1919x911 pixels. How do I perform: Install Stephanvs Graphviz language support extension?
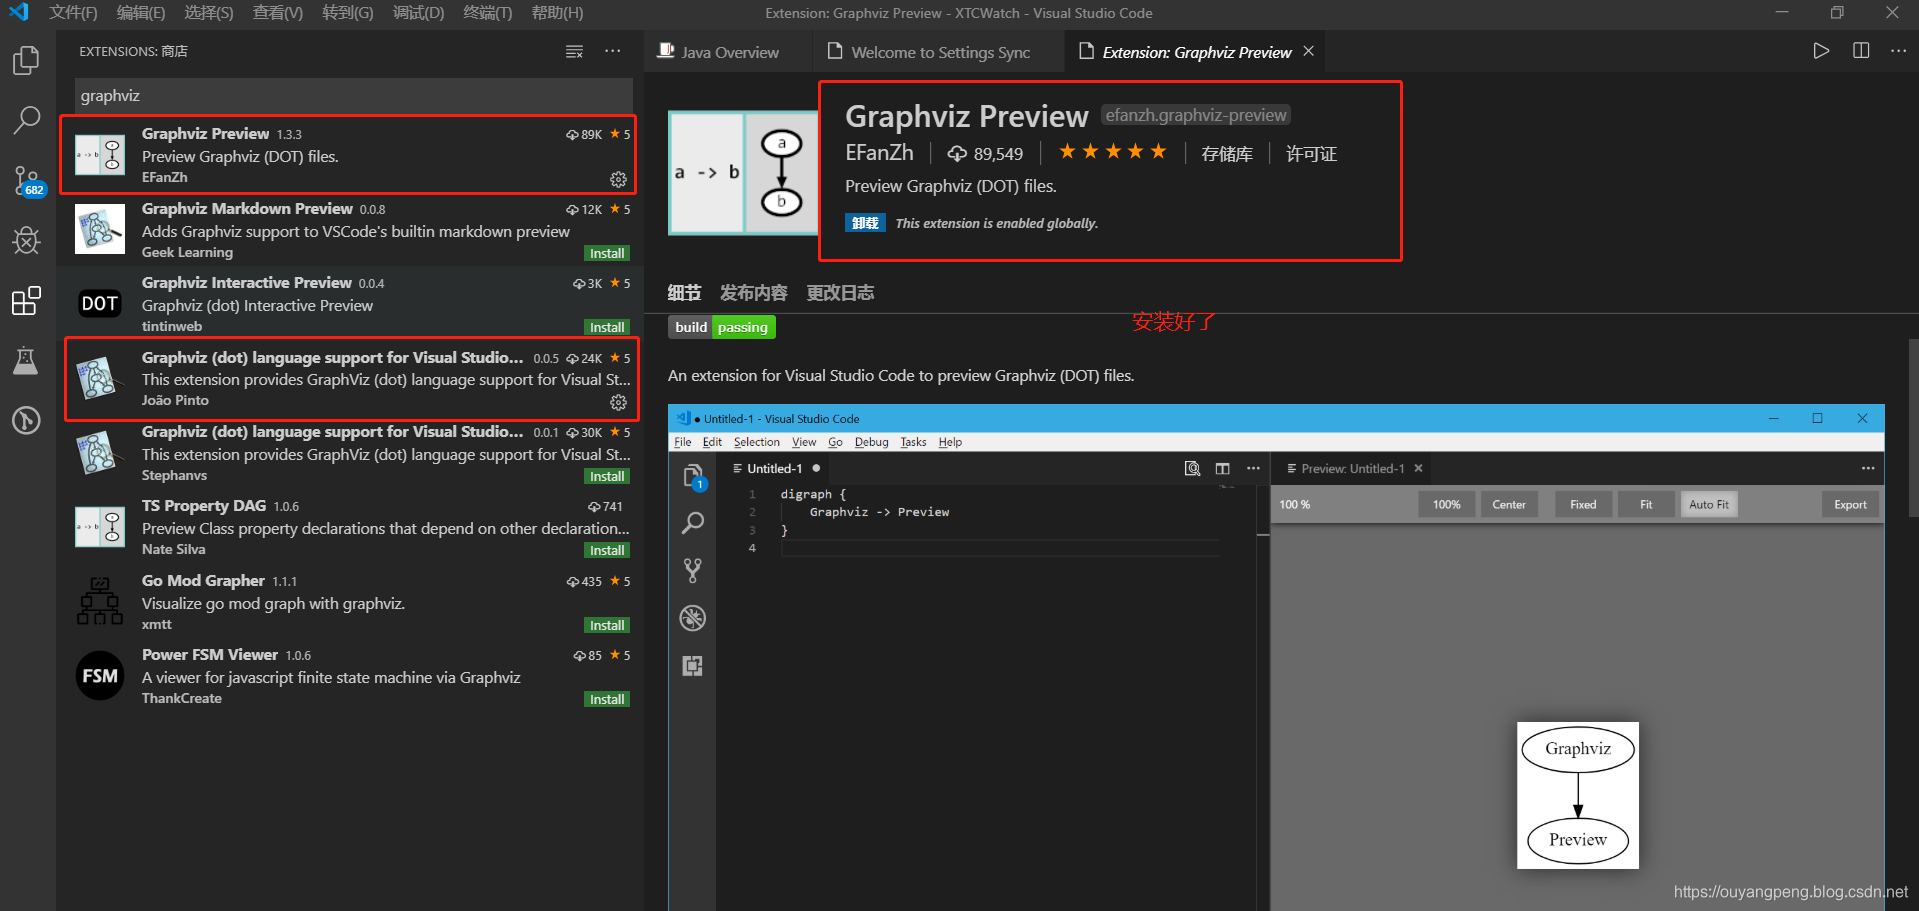607,476
